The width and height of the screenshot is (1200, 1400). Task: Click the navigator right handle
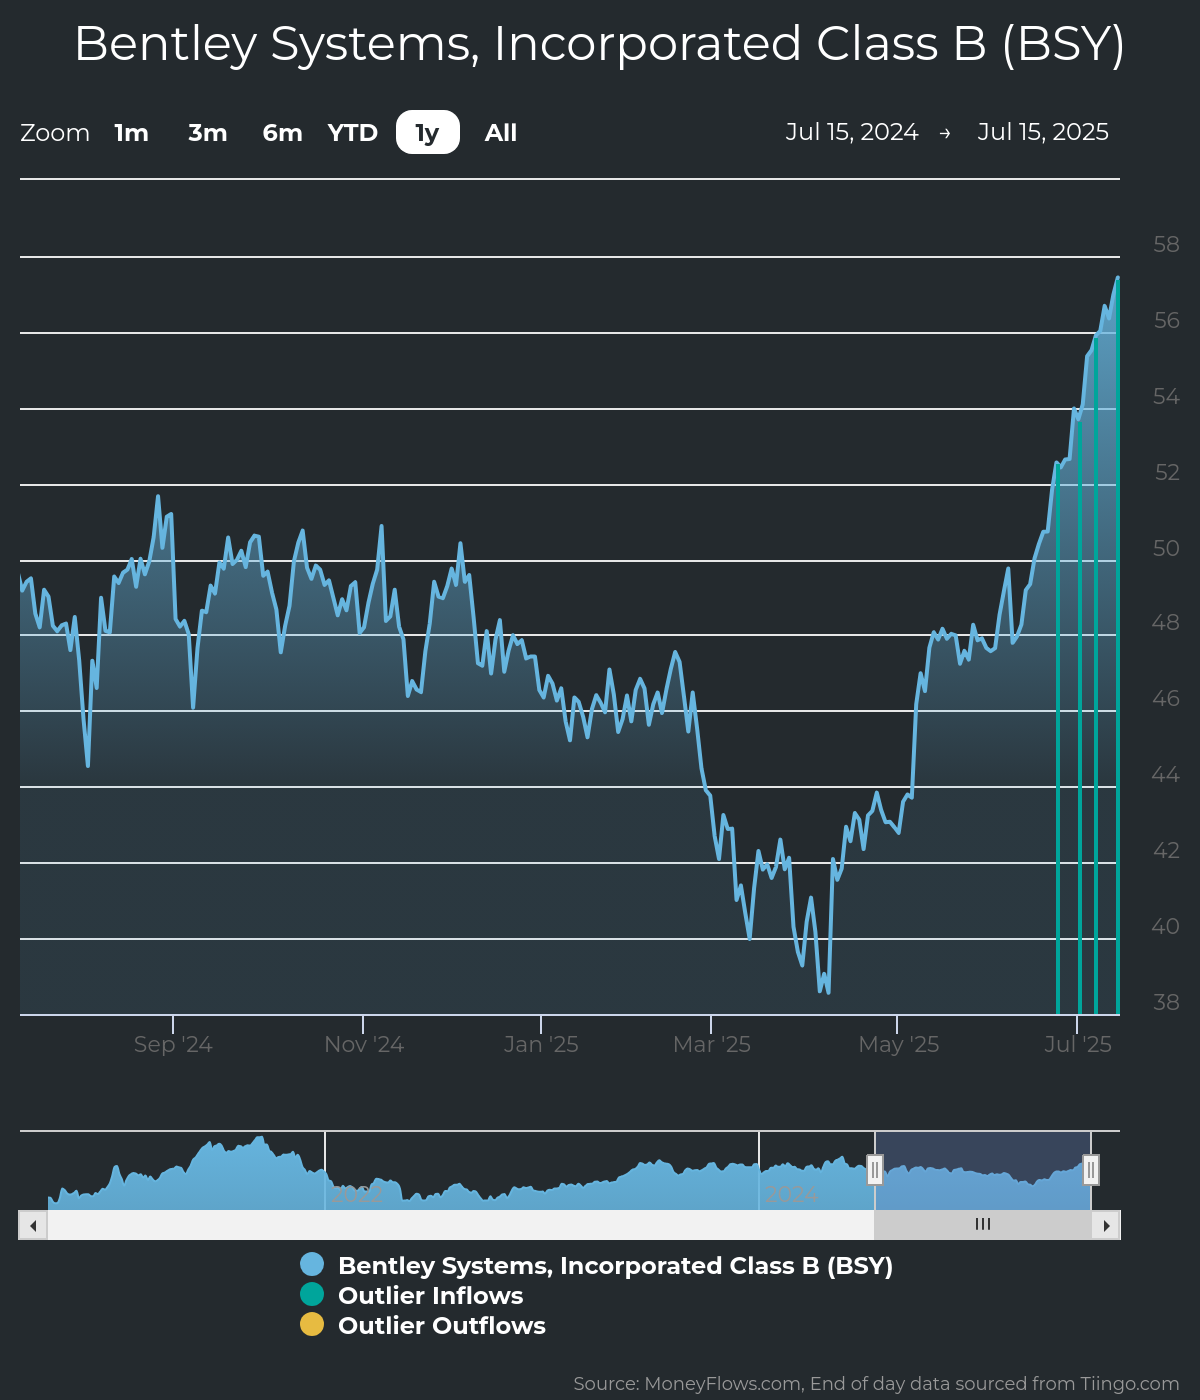pos(1091,1170)
